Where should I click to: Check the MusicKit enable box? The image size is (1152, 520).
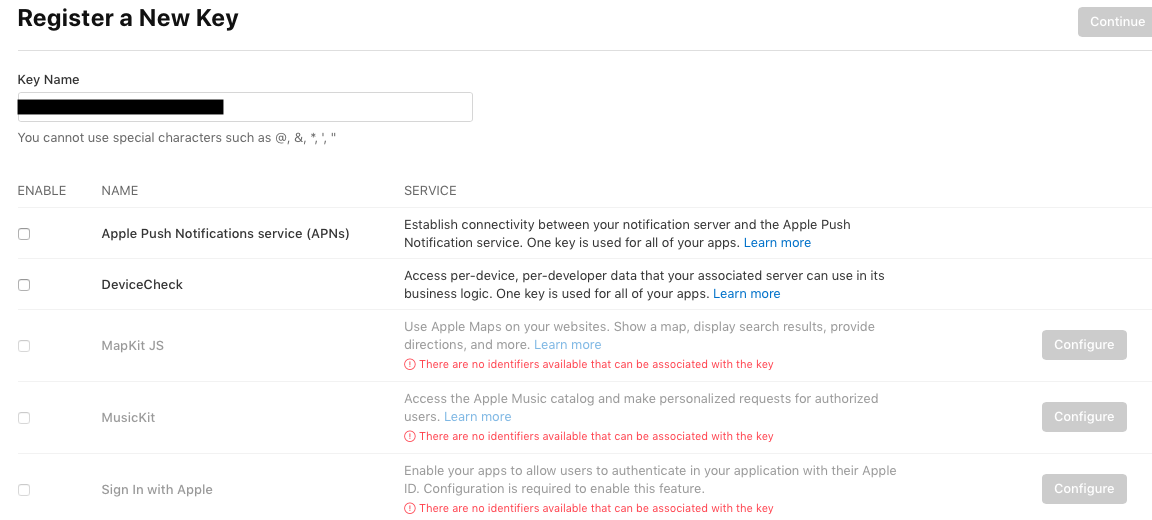click(24, 418)
